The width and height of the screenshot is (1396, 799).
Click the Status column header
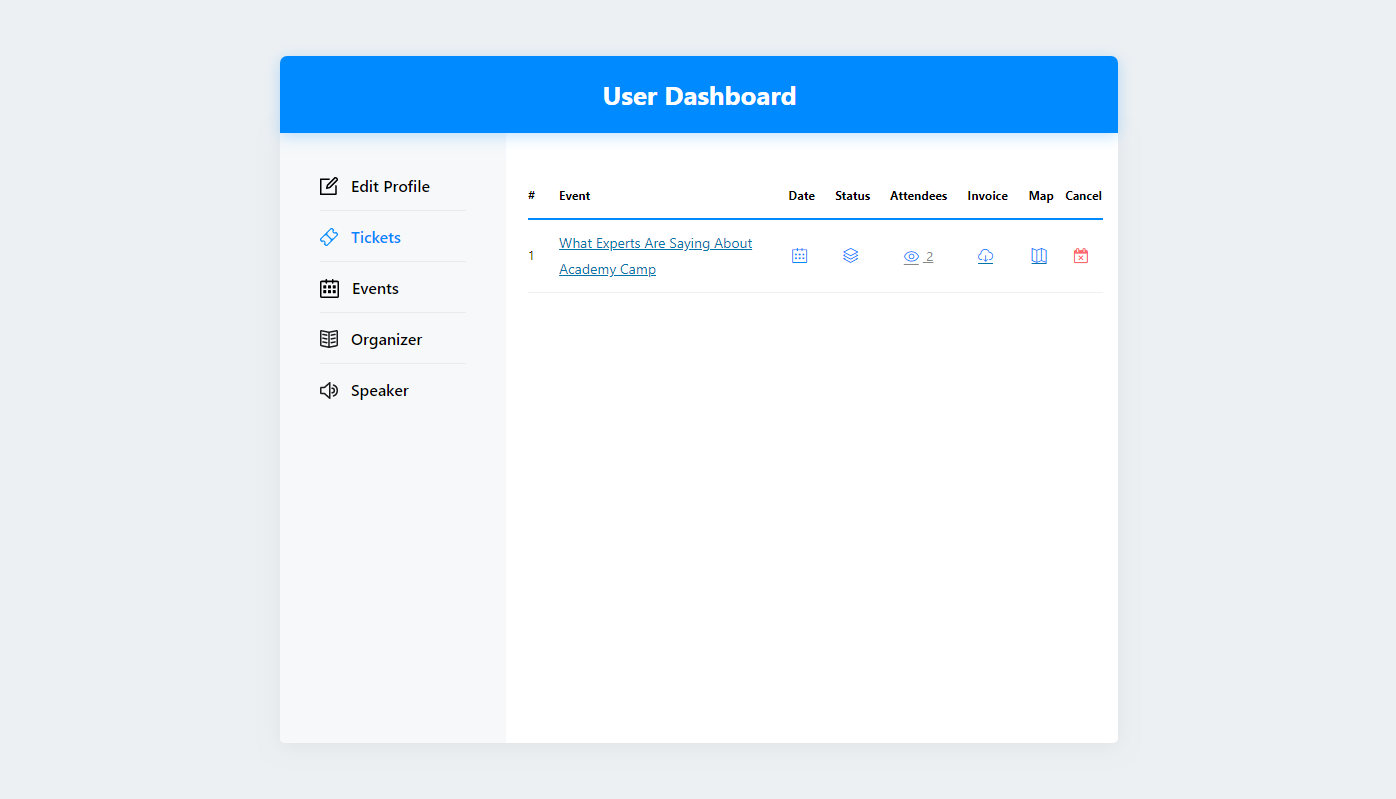[x=853, y=196]
